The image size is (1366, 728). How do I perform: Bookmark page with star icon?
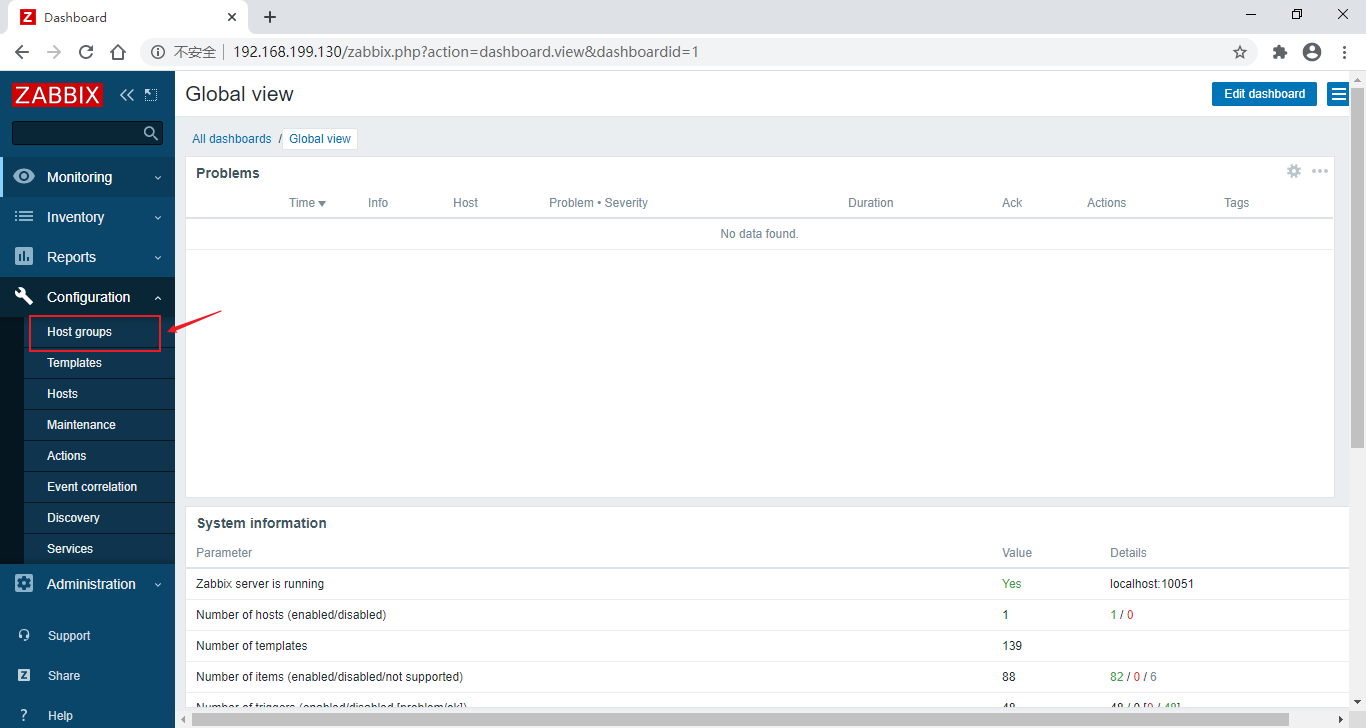click(x=1240, y=52)
